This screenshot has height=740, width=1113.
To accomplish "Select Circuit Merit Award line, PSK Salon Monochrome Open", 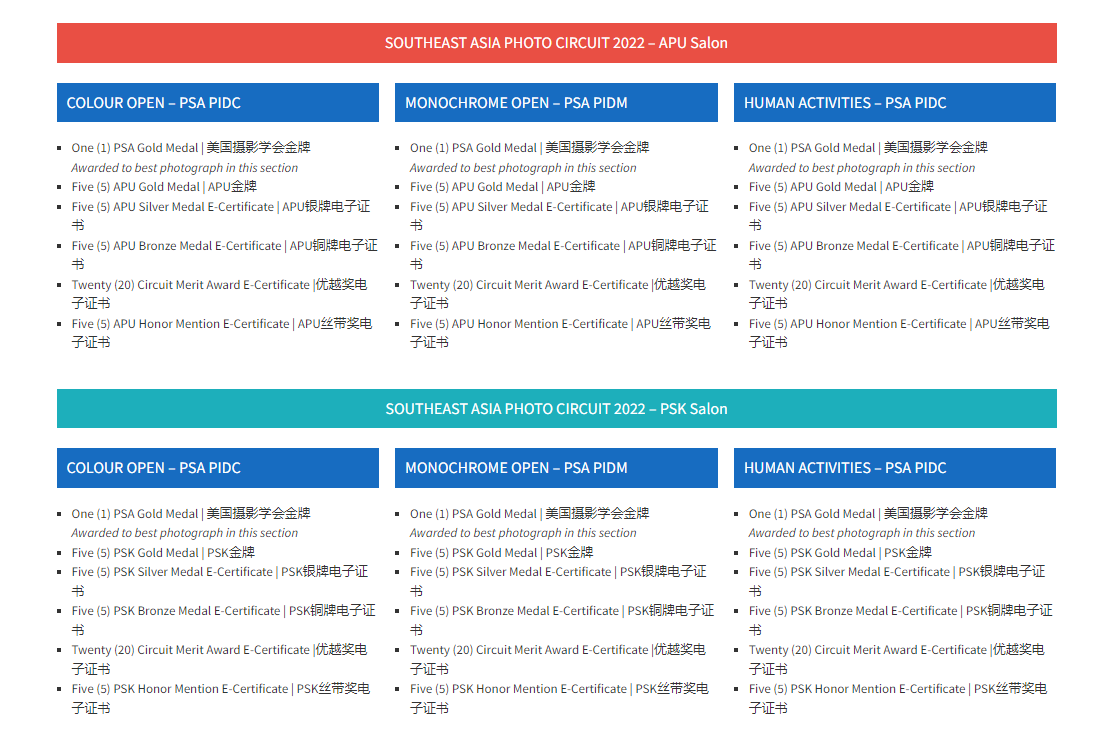I will coord(558,659).
